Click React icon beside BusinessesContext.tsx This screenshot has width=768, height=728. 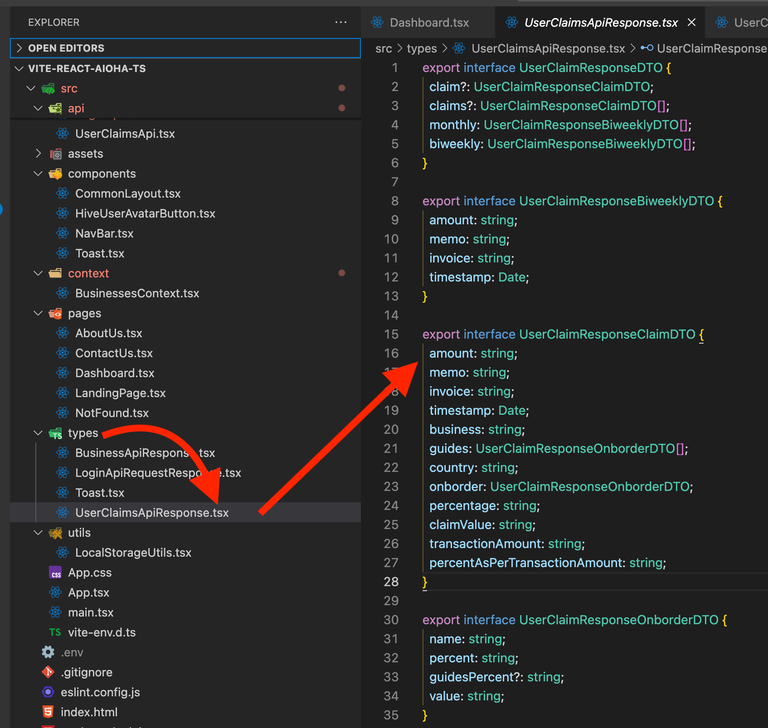tap(62, 293)
